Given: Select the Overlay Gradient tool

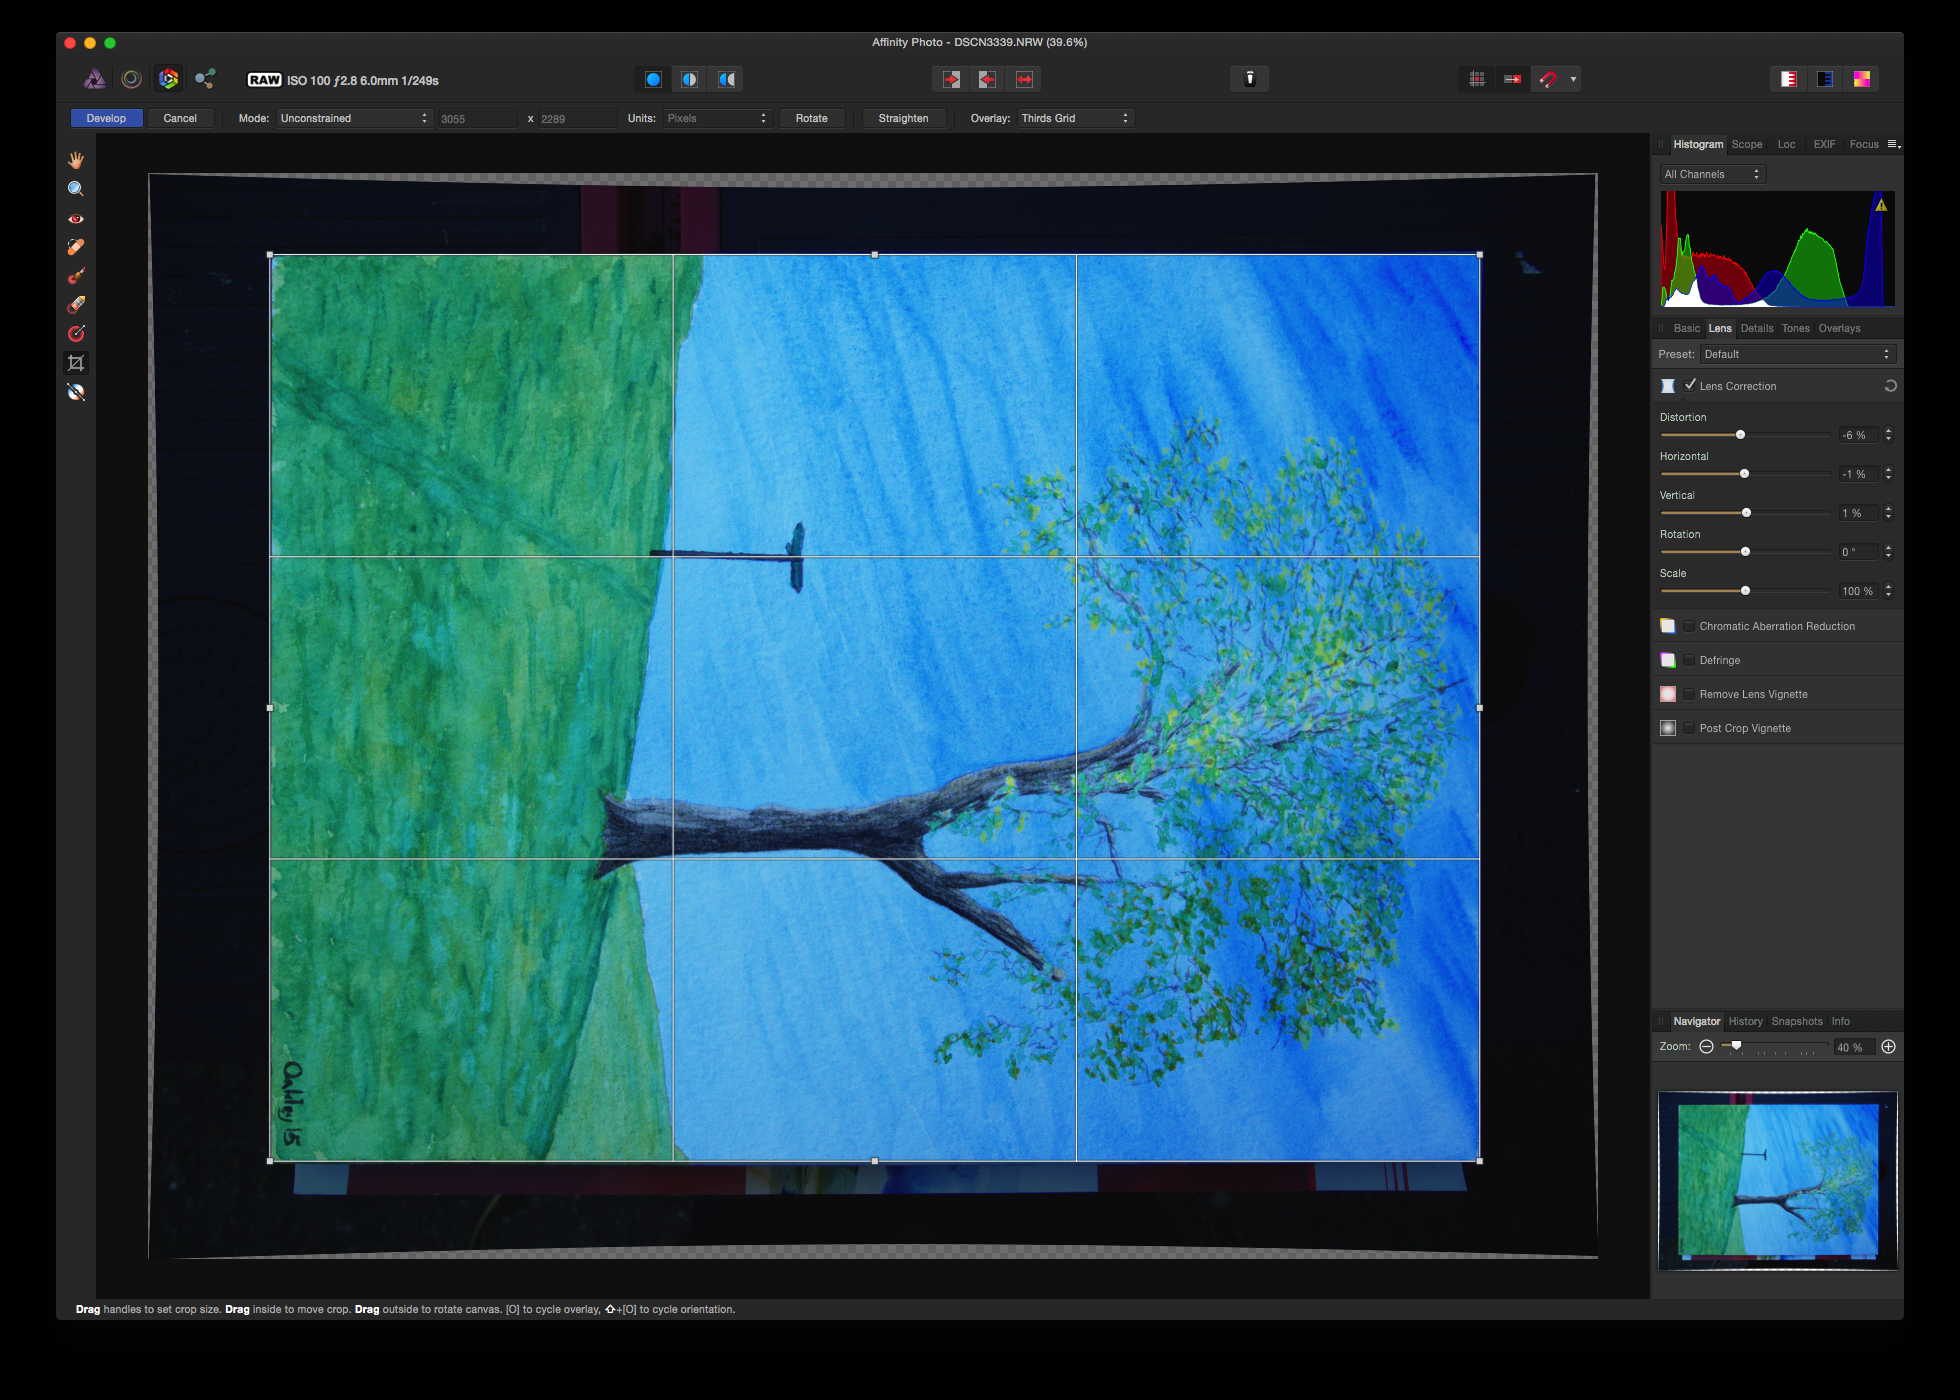Looking at the screenshot, I should click(x=77, y=333).
